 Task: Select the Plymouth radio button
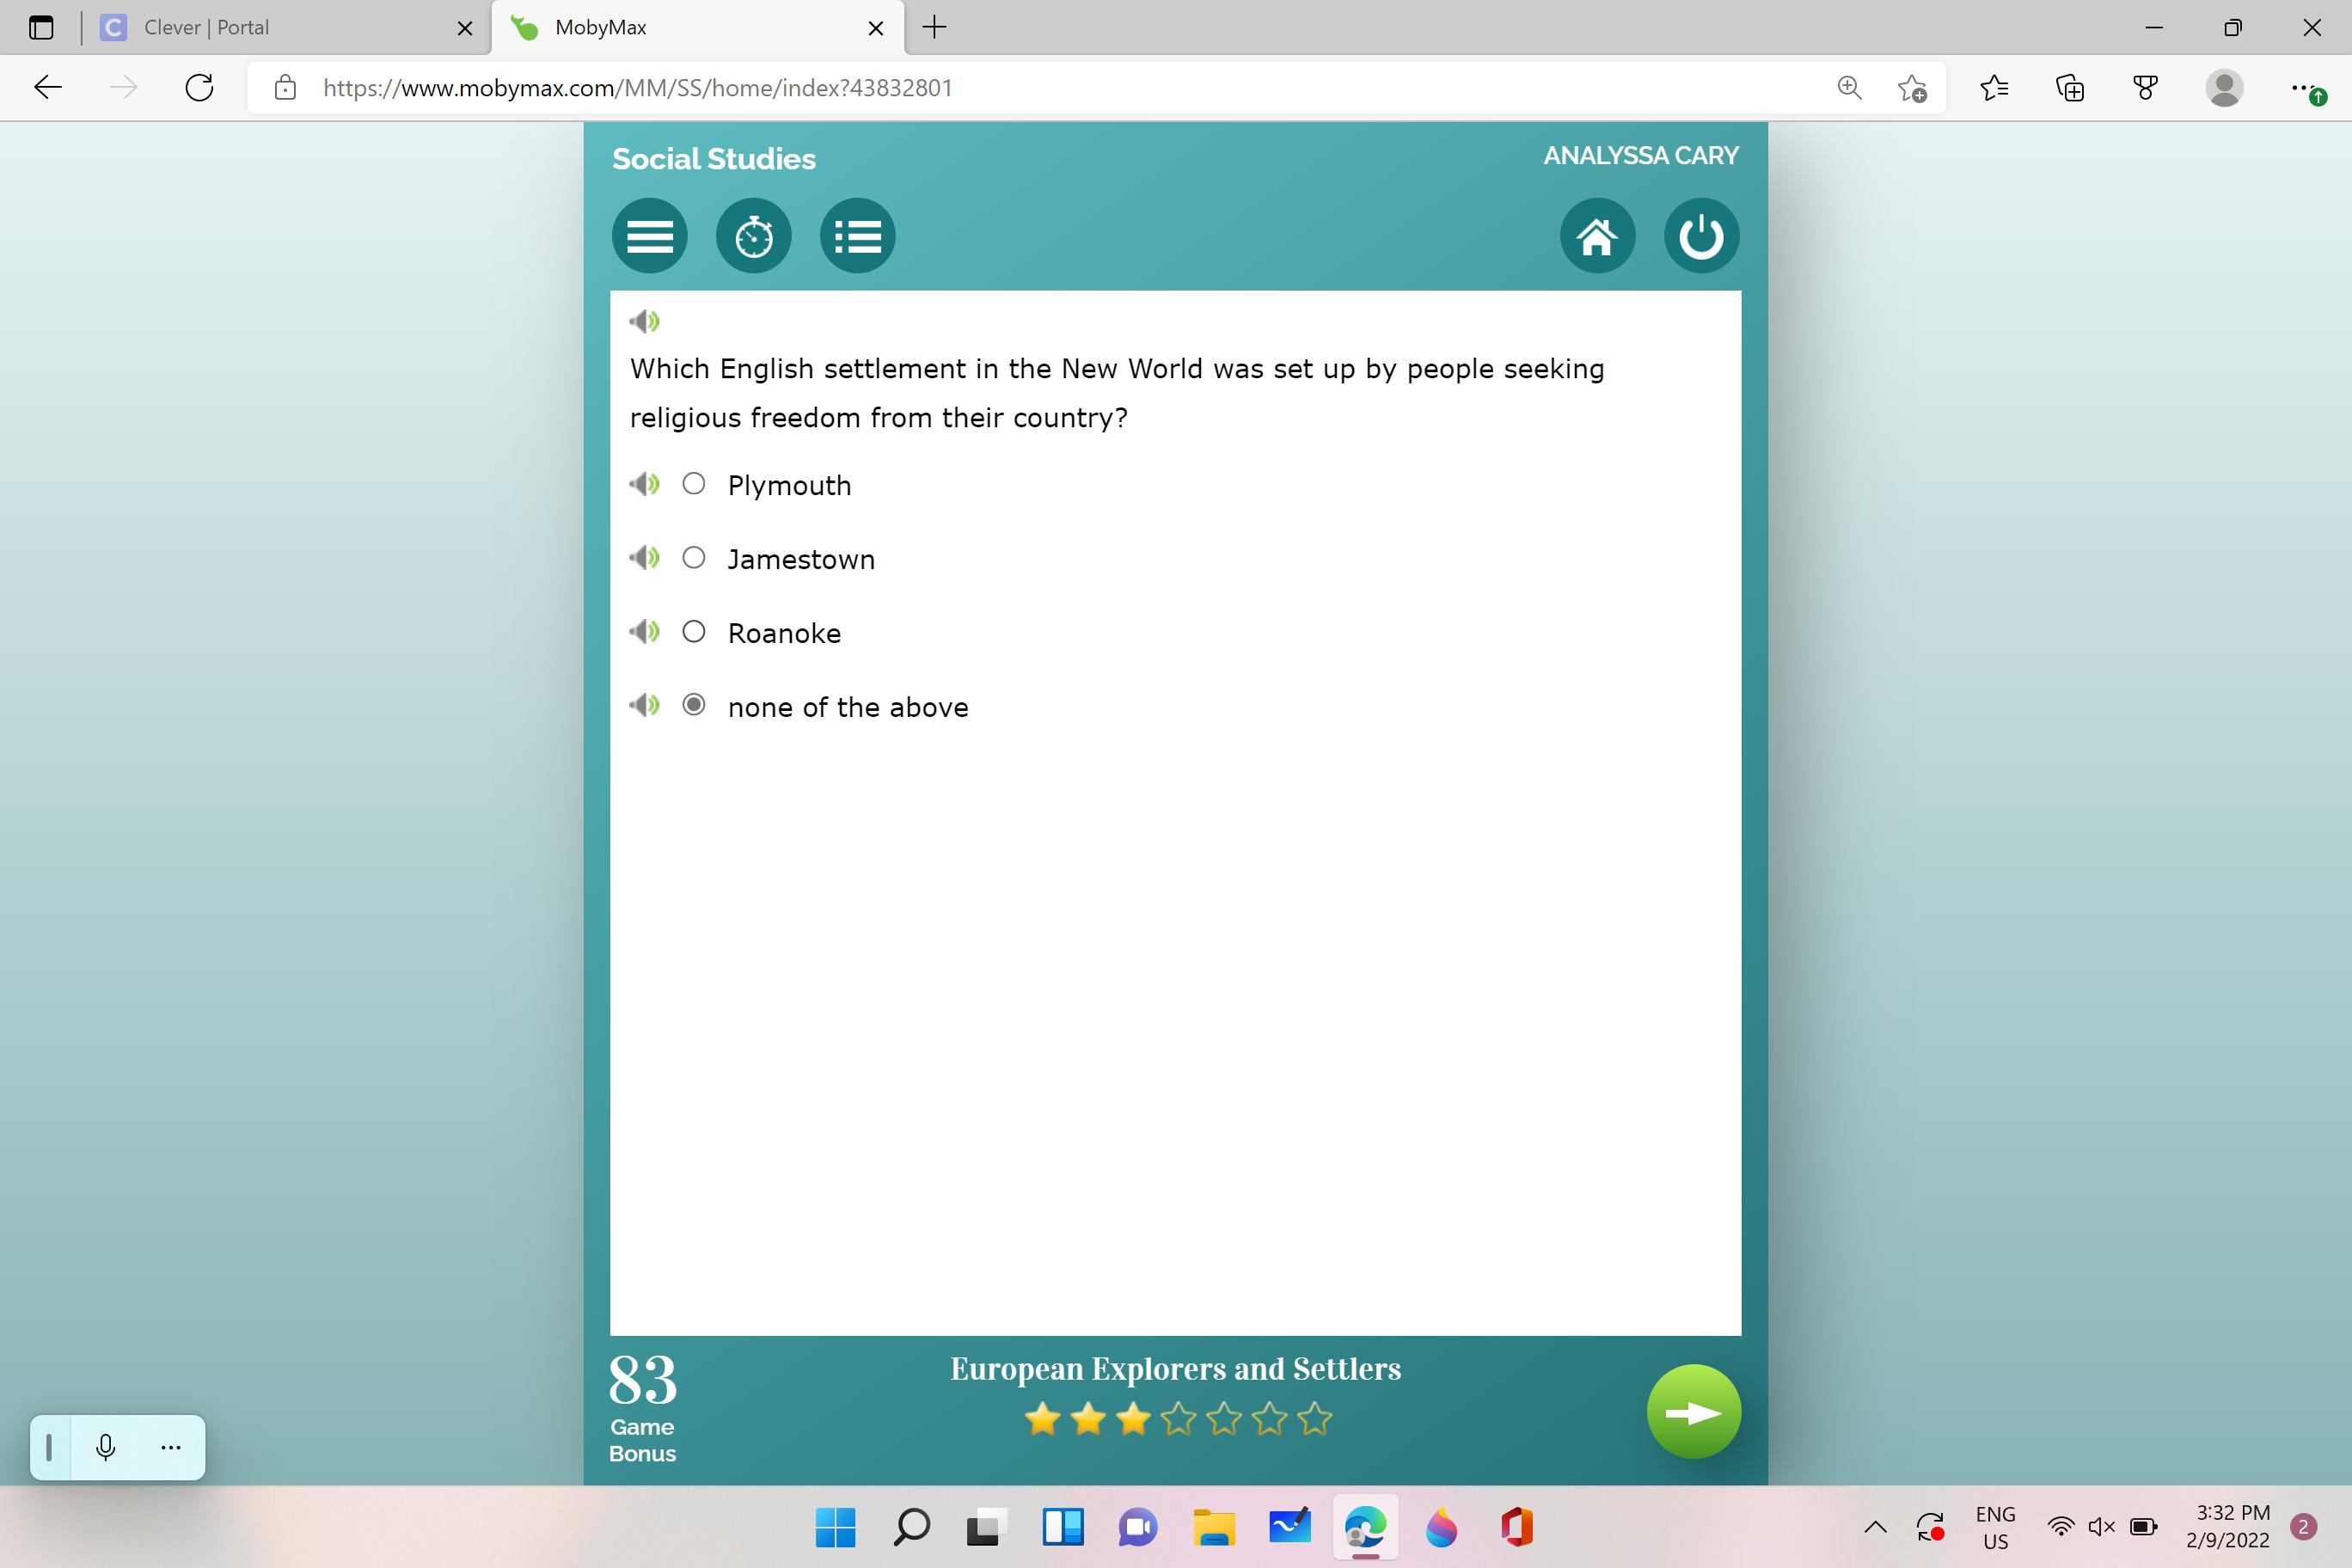[x=693, y=484]
